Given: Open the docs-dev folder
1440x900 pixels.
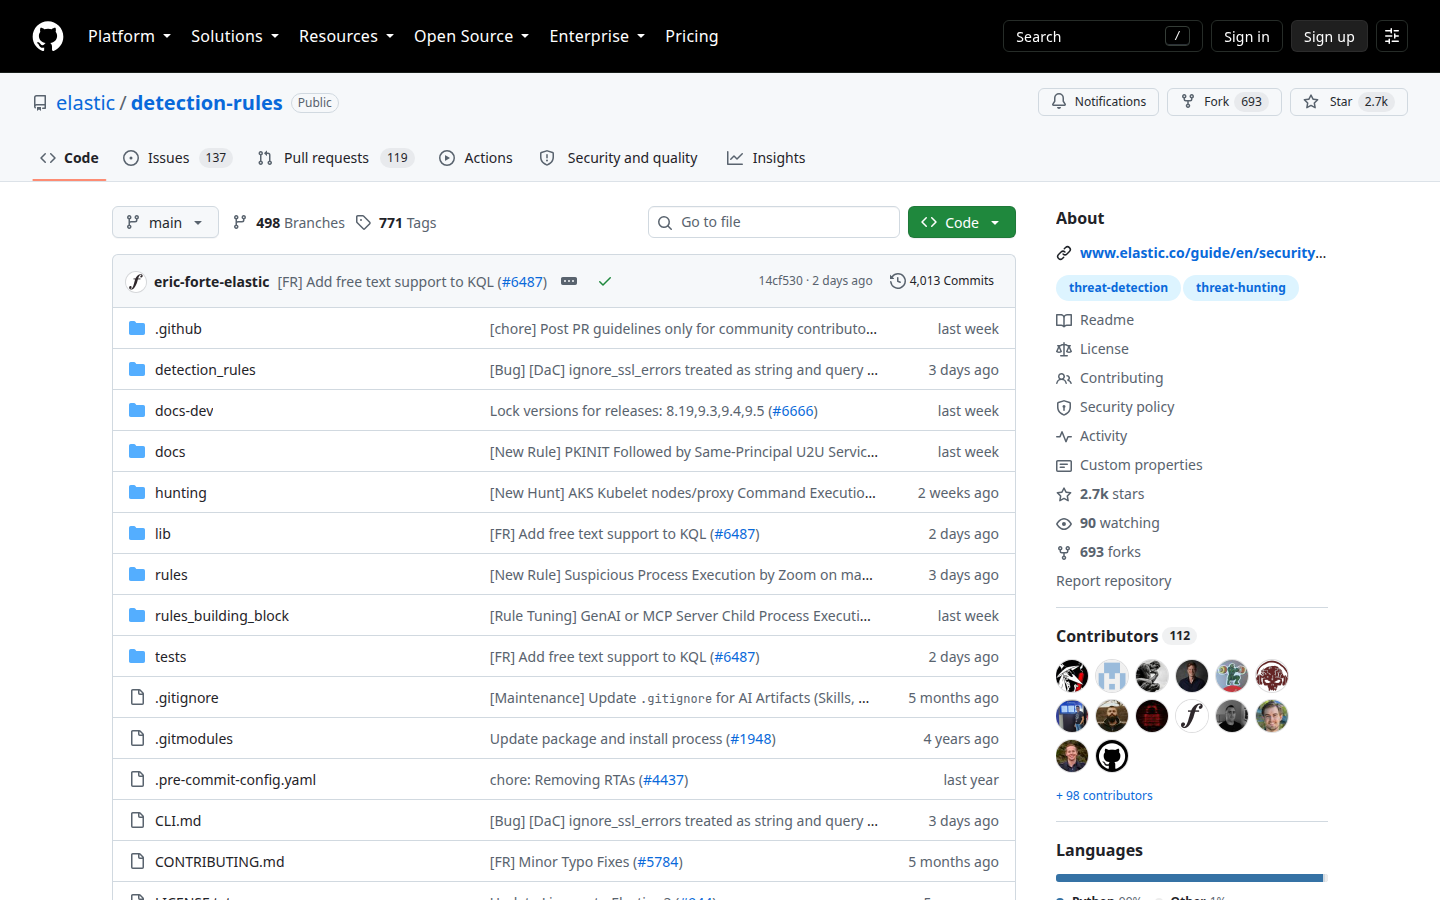Looking at the screenshot, I should pyautogui.click(x=184, y=411).
